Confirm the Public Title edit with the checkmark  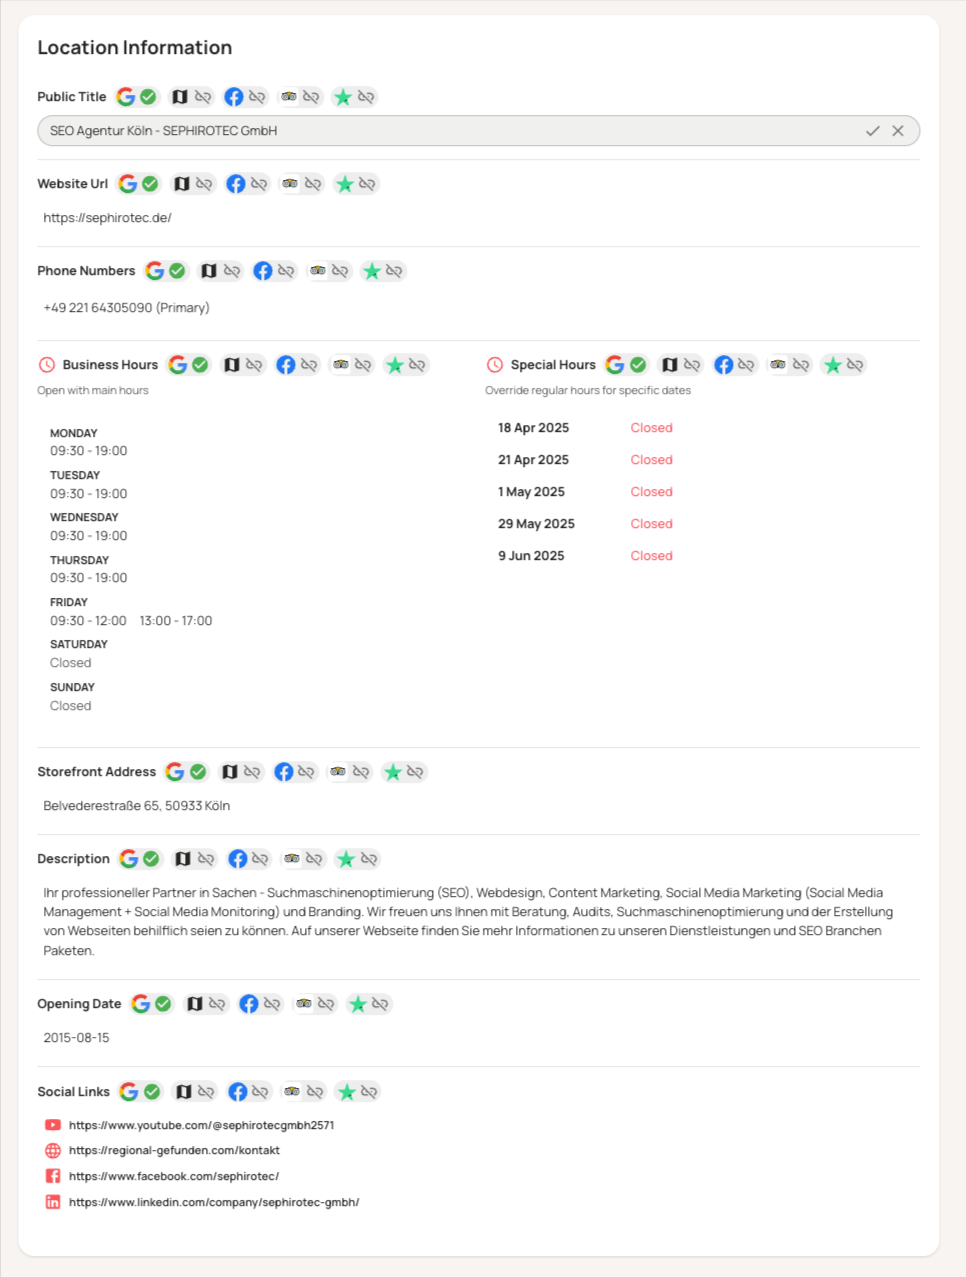(x=872, y=131)
